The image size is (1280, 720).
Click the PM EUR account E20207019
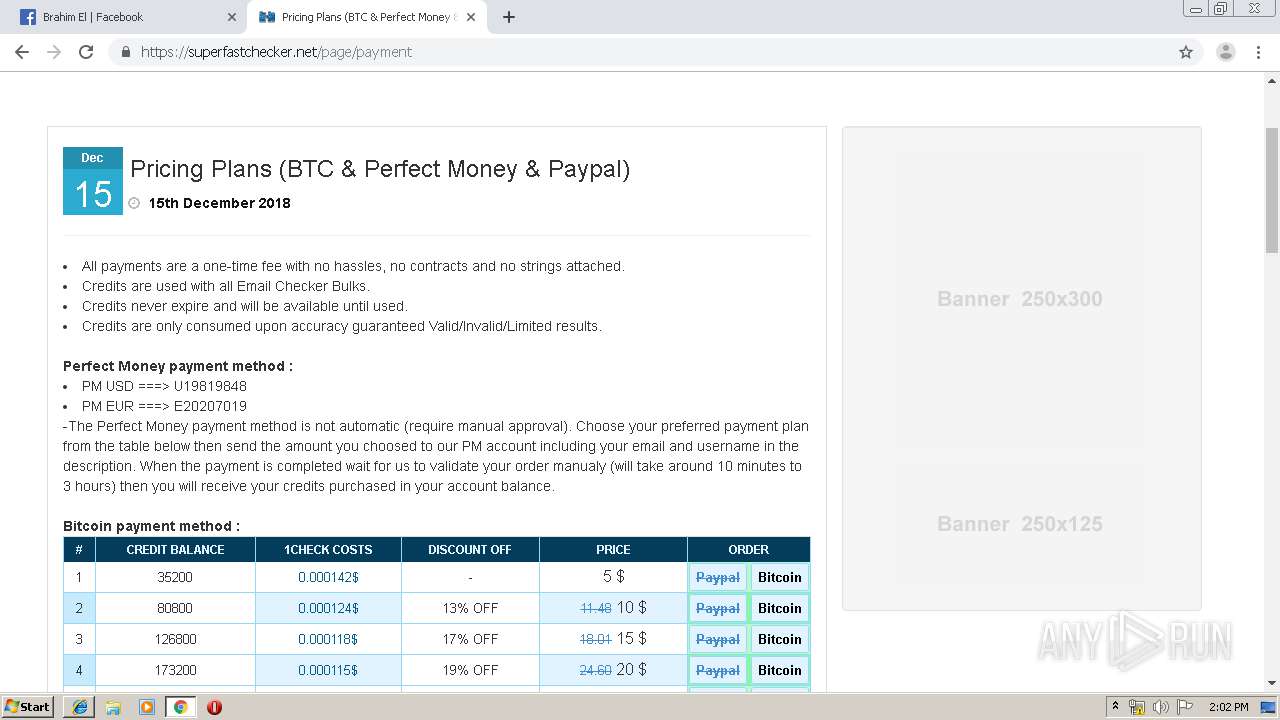(x=210, y=406)
